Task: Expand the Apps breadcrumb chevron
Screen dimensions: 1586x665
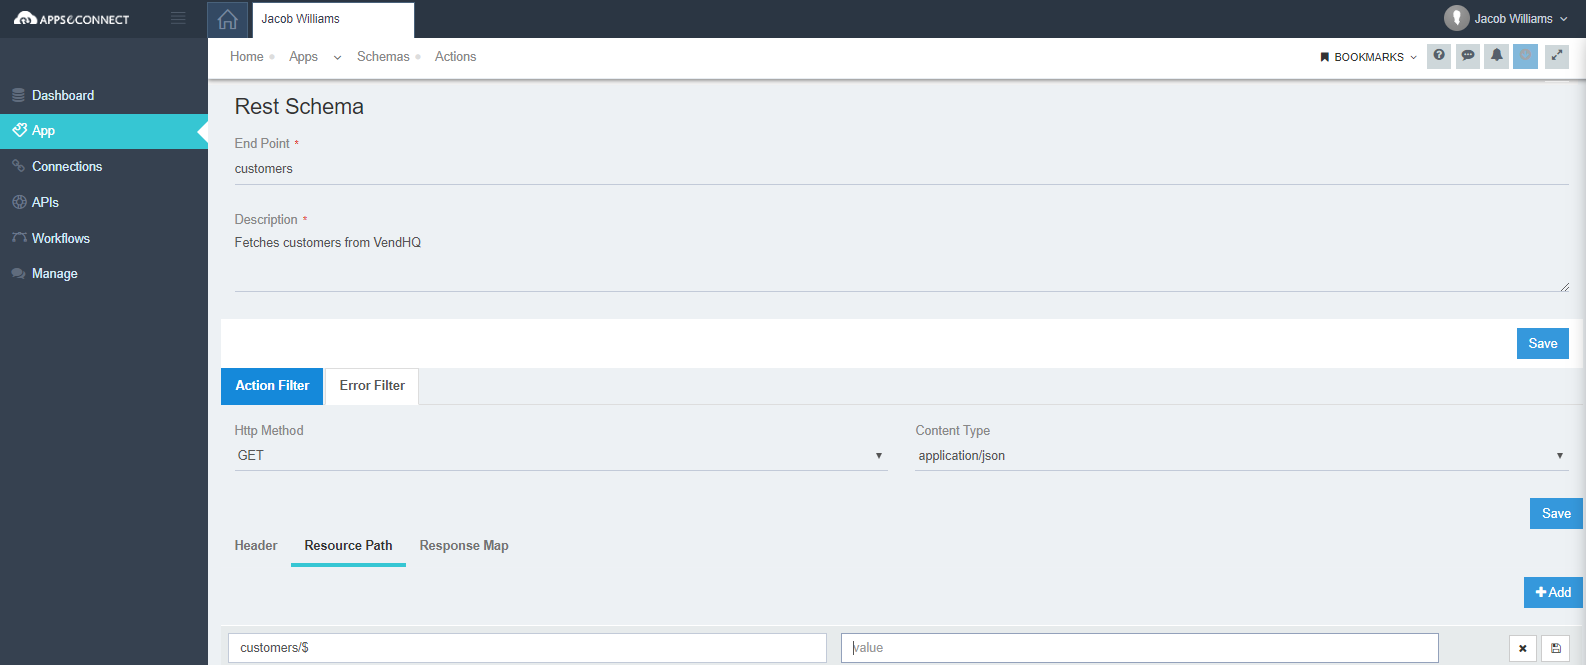Action: [x=337, y=58]
